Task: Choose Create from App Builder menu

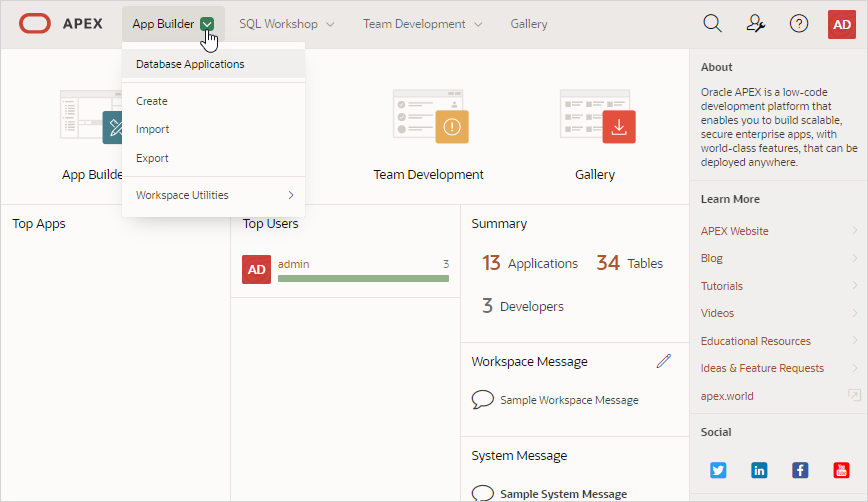Action: click(213, 101)
